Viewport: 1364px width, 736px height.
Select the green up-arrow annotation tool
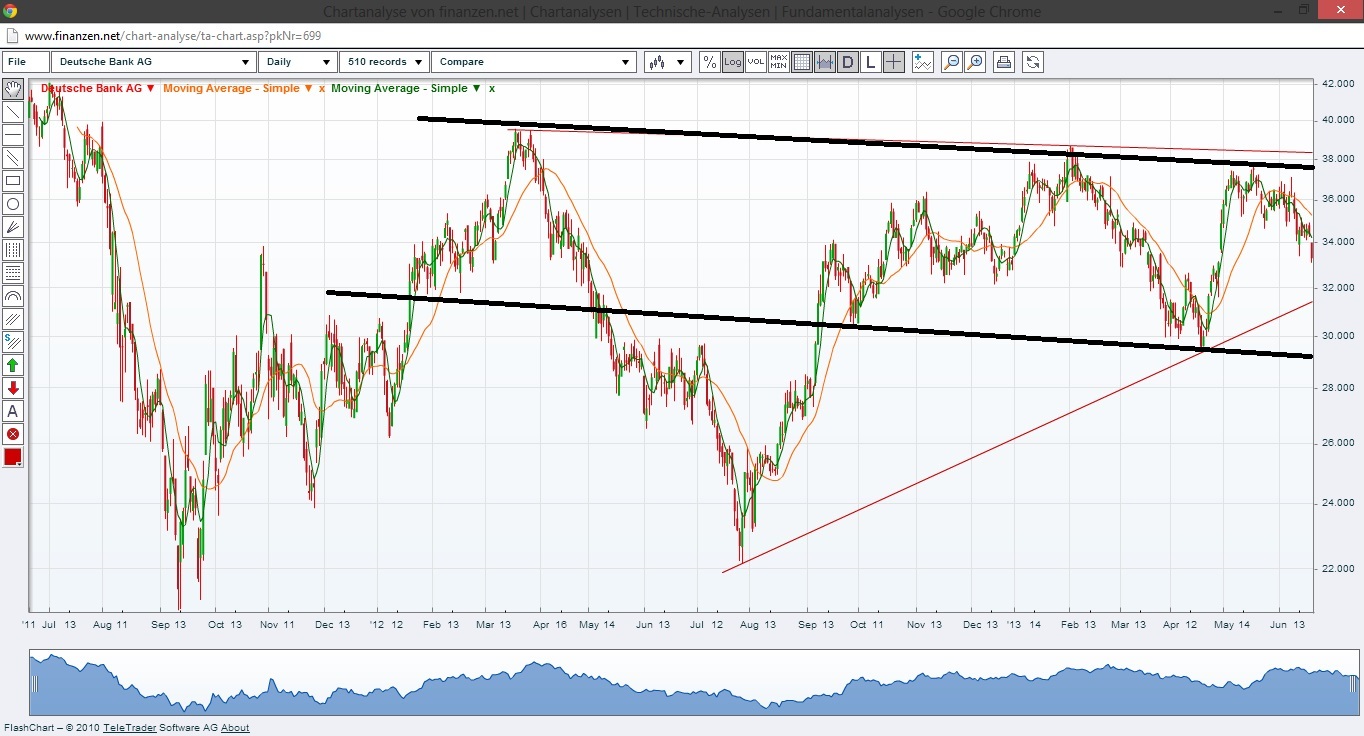pyautogui.click(x=13, y=365)
